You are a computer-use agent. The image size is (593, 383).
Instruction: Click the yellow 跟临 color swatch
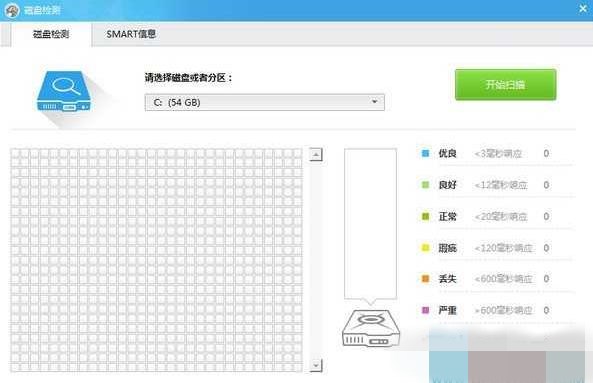[x=425, y=248]
